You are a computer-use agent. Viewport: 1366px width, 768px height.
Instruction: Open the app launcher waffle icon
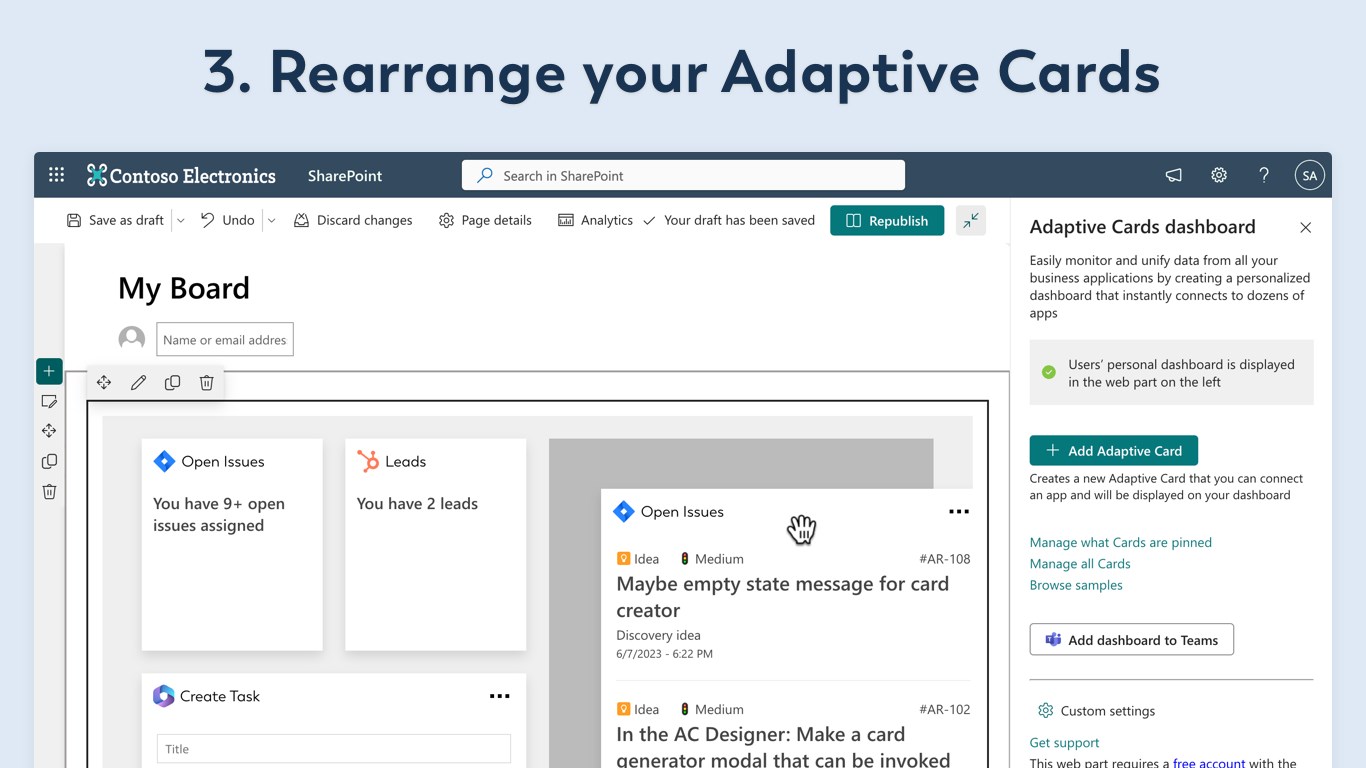pos(57,175)
